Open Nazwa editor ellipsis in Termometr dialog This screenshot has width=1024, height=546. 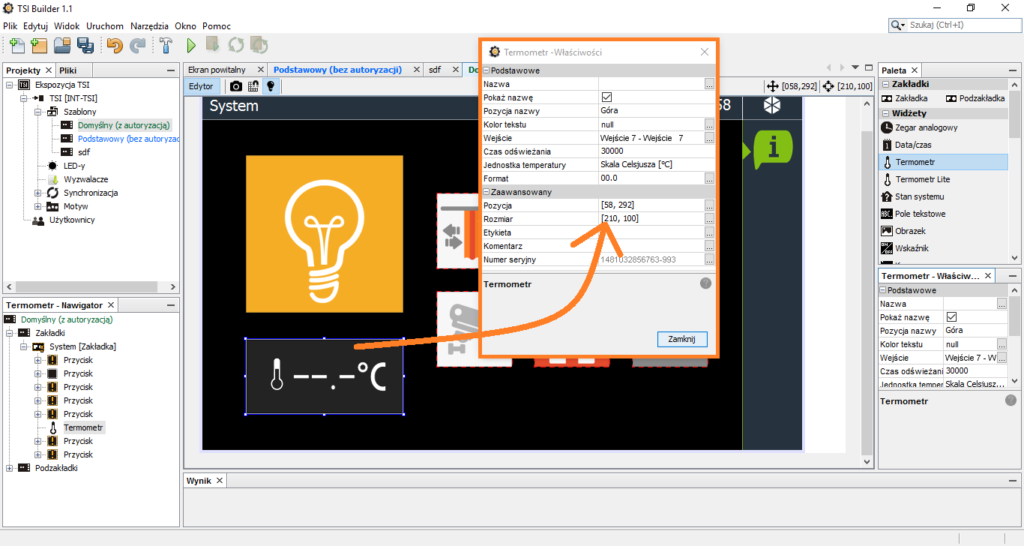click(x=709, y=84)
